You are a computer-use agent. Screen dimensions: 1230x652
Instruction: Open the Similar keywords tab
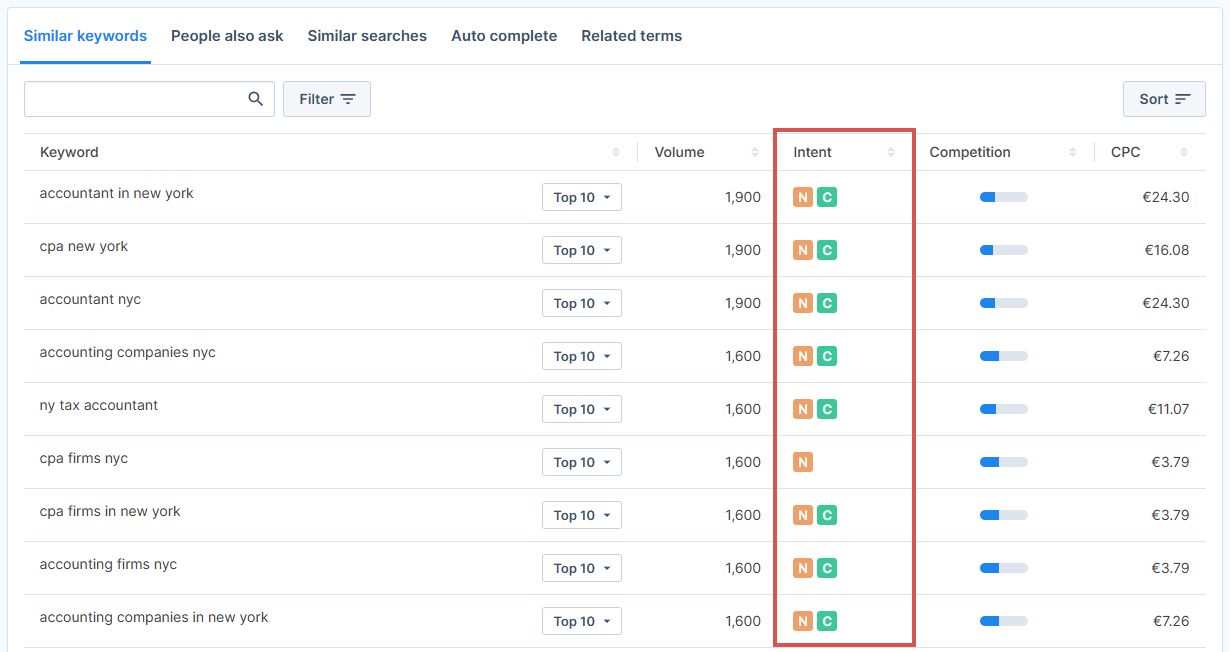(x=85, y=36)
